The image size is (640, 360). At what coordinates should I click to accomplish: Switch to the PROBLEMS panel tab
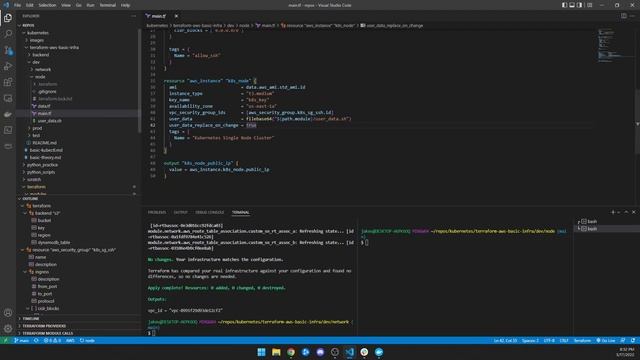pyautogui.click(x=157, y=212)
